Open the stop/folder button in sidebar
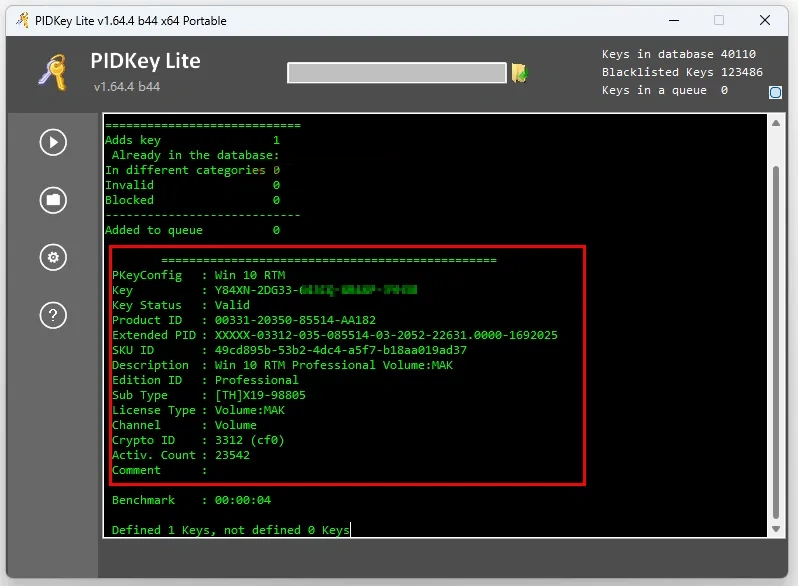798x586 pixels. 53,200
